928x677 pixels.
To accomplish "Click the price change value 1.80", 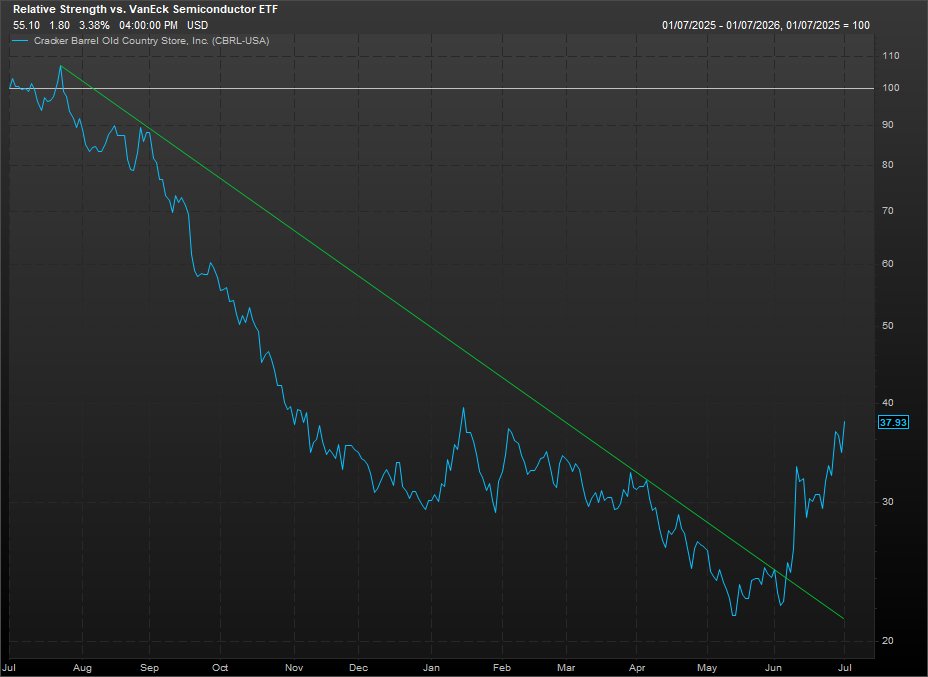I will point(59,25).
